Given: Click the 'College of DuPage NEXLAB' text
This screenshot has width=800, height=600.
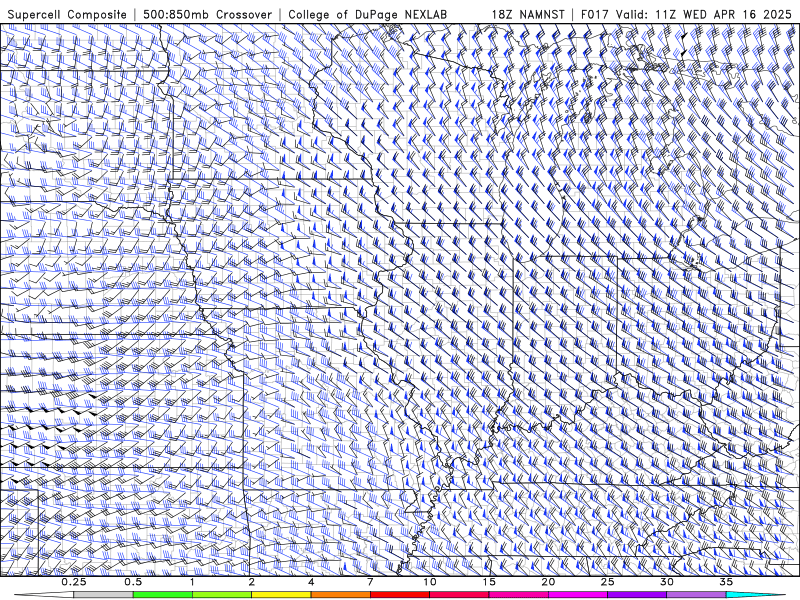Looking at the screenshot, I should point(367,14).
